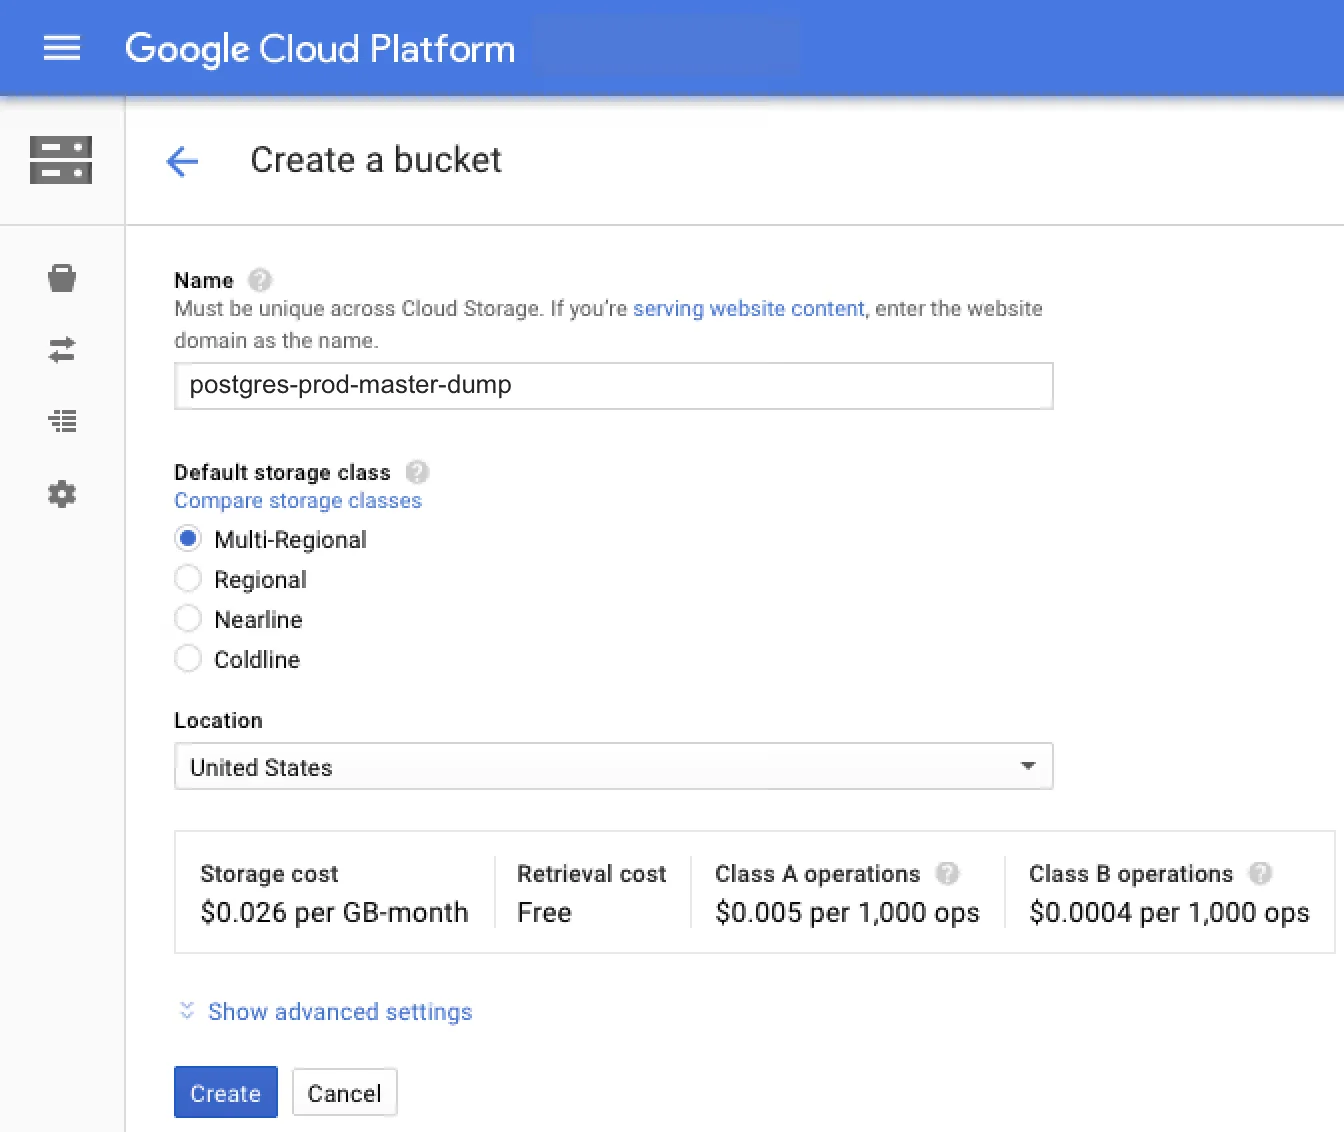This screenshot has height=1132, width=1344.
Task: Click the Create button
Action: [225, 1093]
